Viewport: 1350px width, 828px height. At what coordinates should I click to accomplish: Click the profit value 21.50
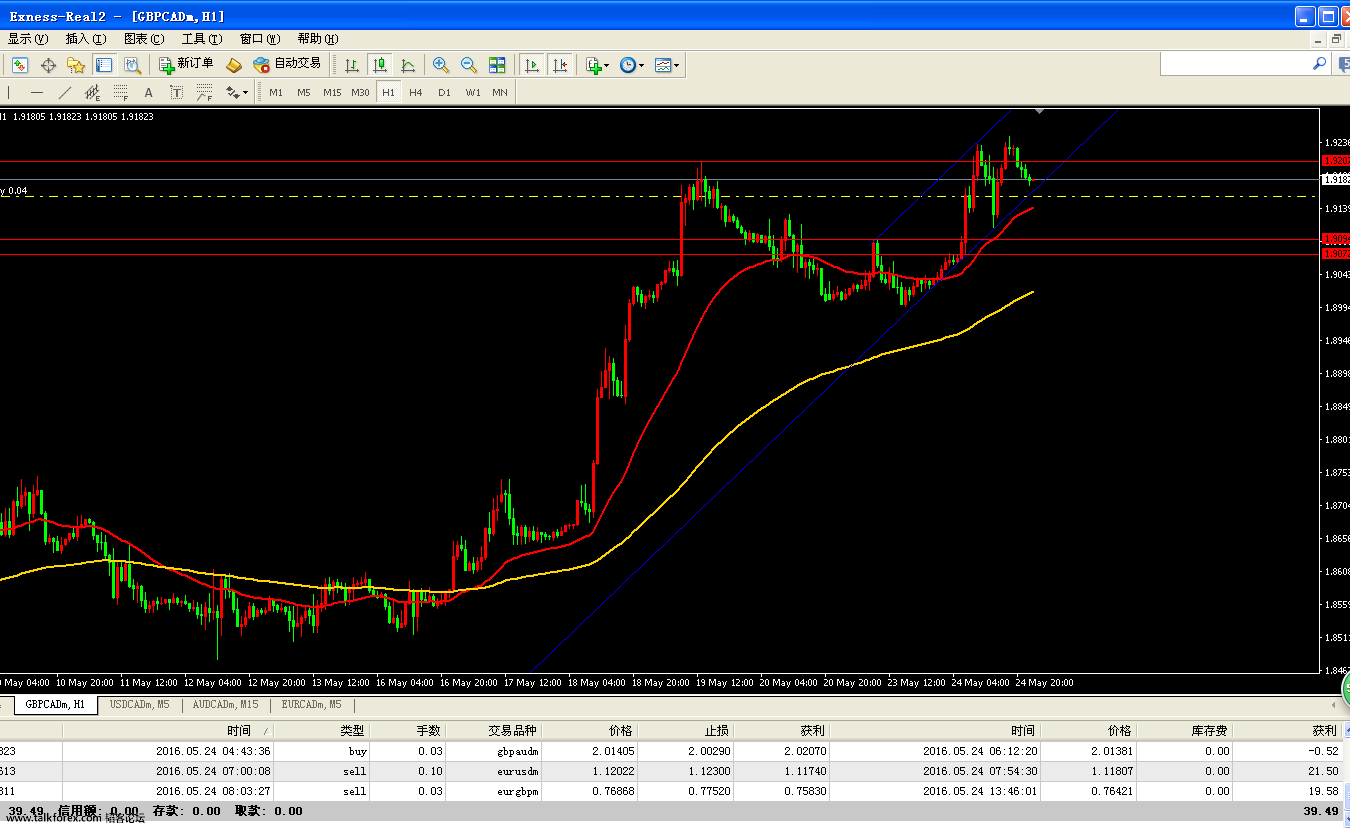tap(1323, 771)
